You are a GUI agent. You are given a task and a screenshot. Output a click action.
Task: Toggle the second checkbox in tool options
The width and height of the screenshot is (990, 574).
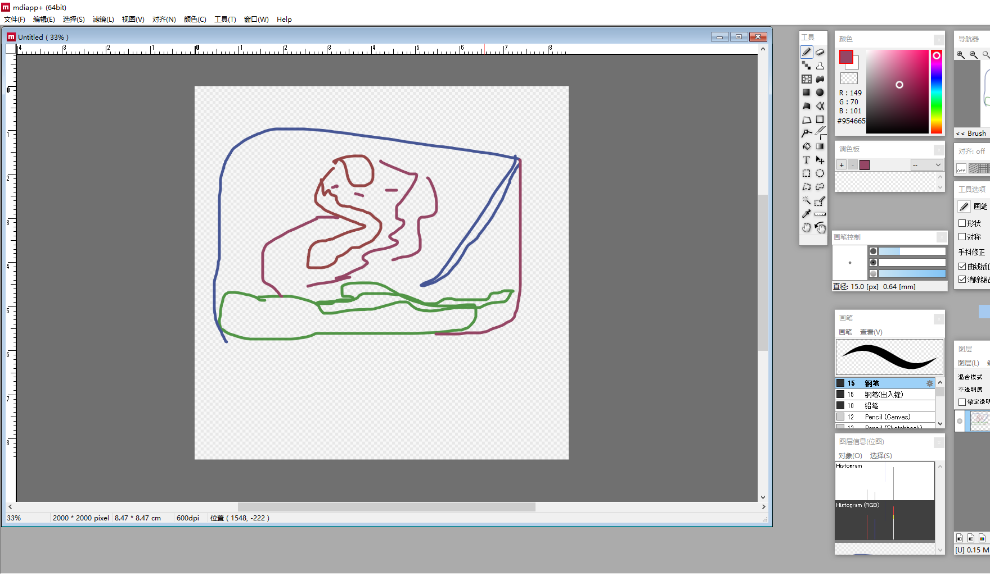point(962,237)
